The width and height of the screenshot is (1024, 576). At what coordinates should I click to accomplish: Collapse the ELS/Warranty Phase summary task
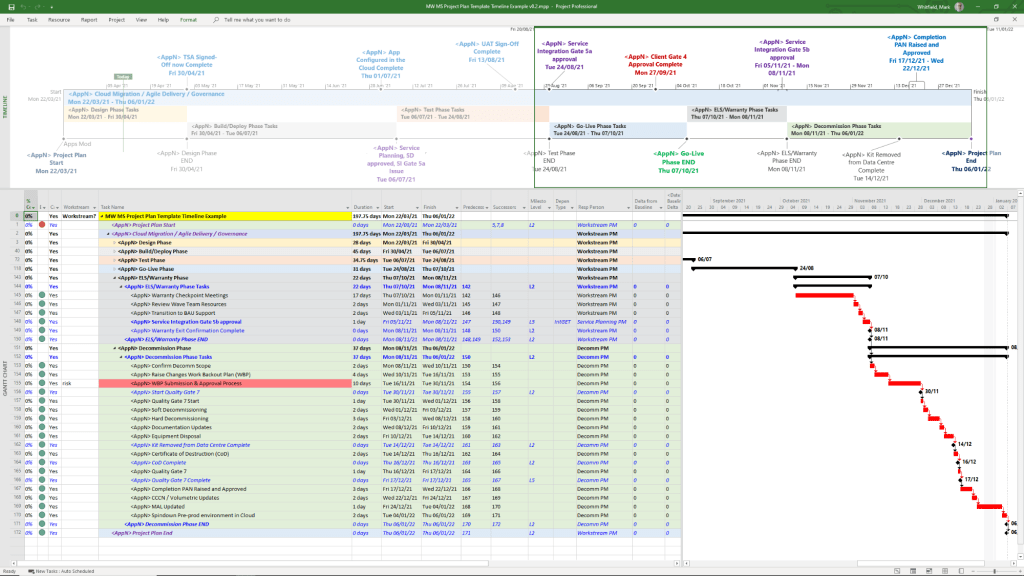tap(114, 278)
